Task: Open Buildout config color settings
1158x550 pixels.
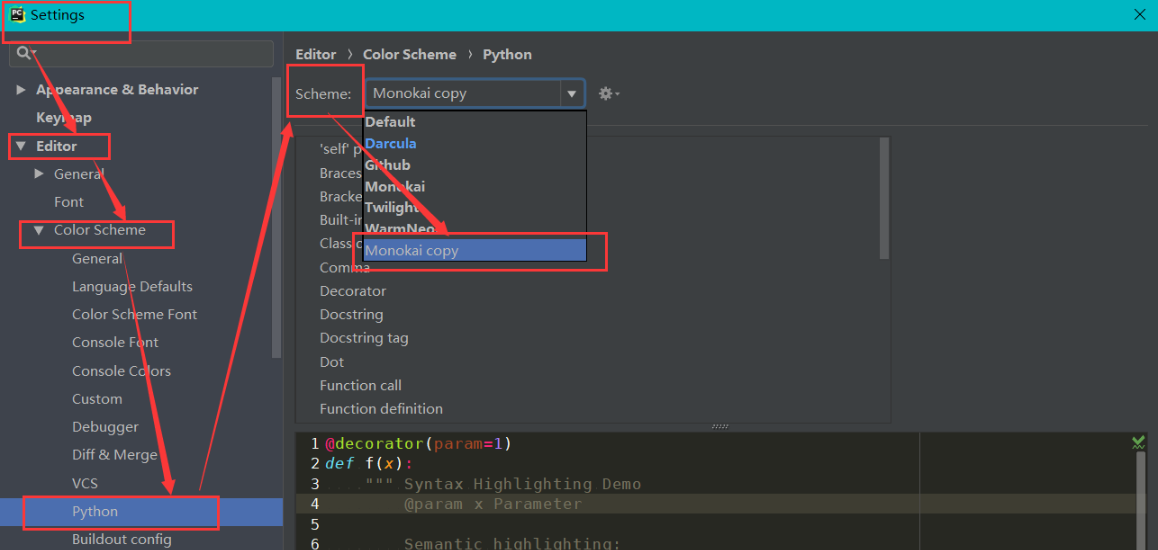Action: coord(122,540)
